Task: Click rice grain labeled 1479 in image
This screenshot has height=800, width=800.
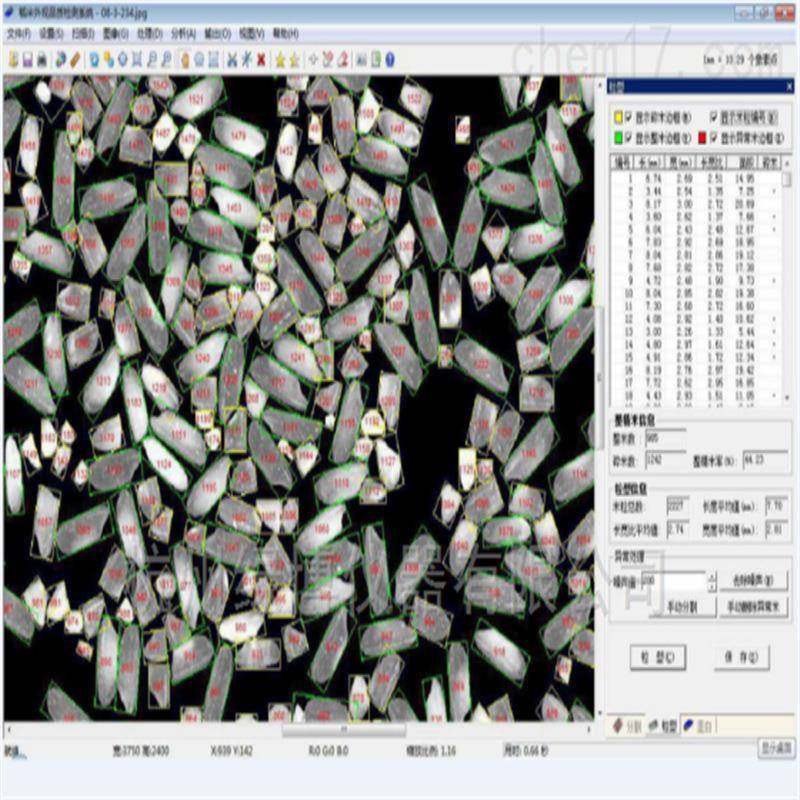Action: [x=238, y=135]
